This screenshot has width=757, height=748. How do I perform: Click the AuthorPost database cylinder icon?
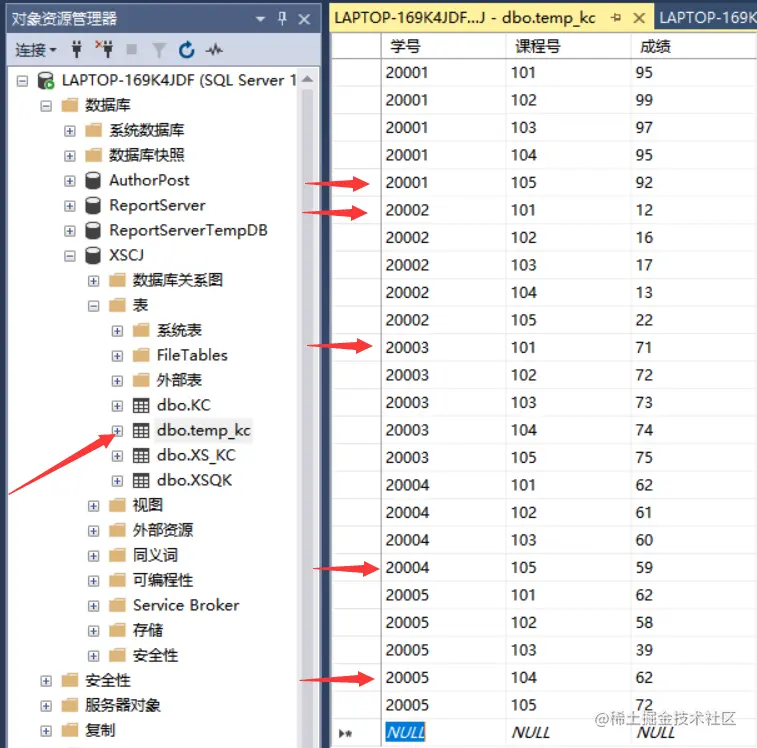(93, 181)
